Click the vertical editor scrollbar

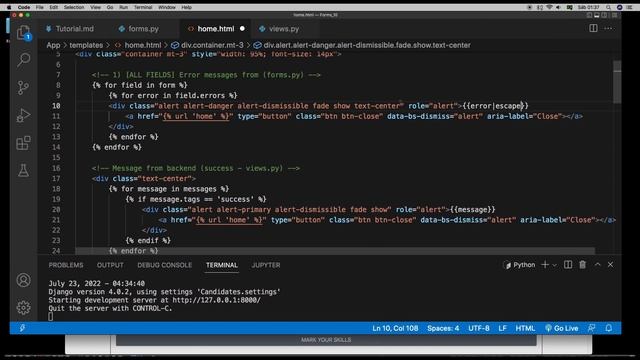[617, 82]
